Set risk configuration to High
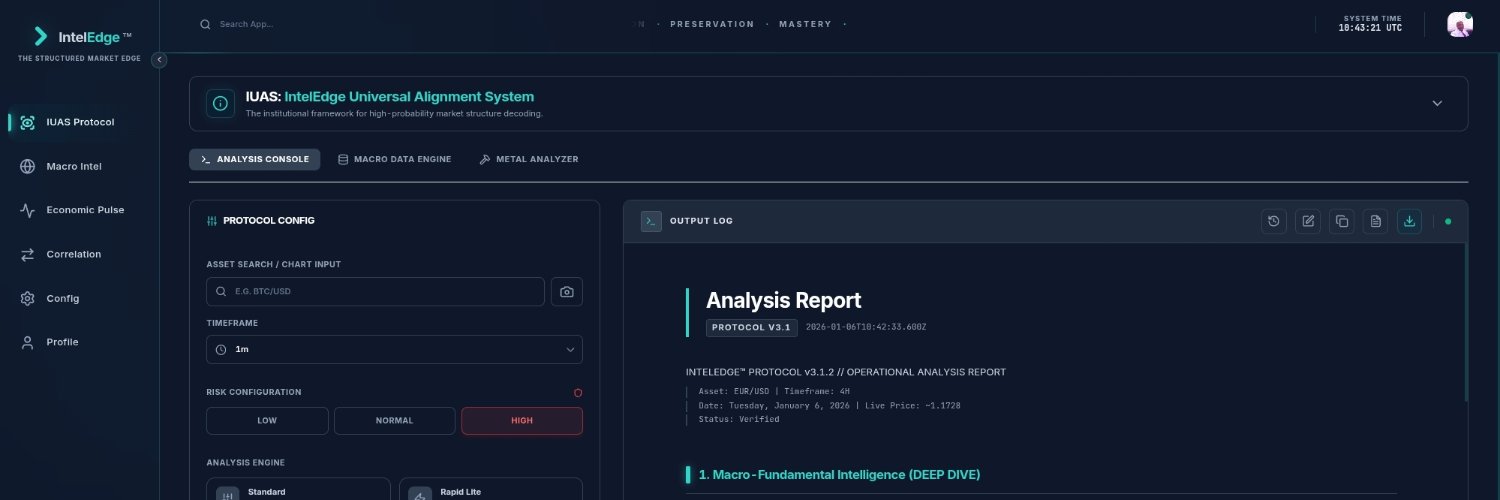The width and height of the screenshot is (1500, 500). 521,421
